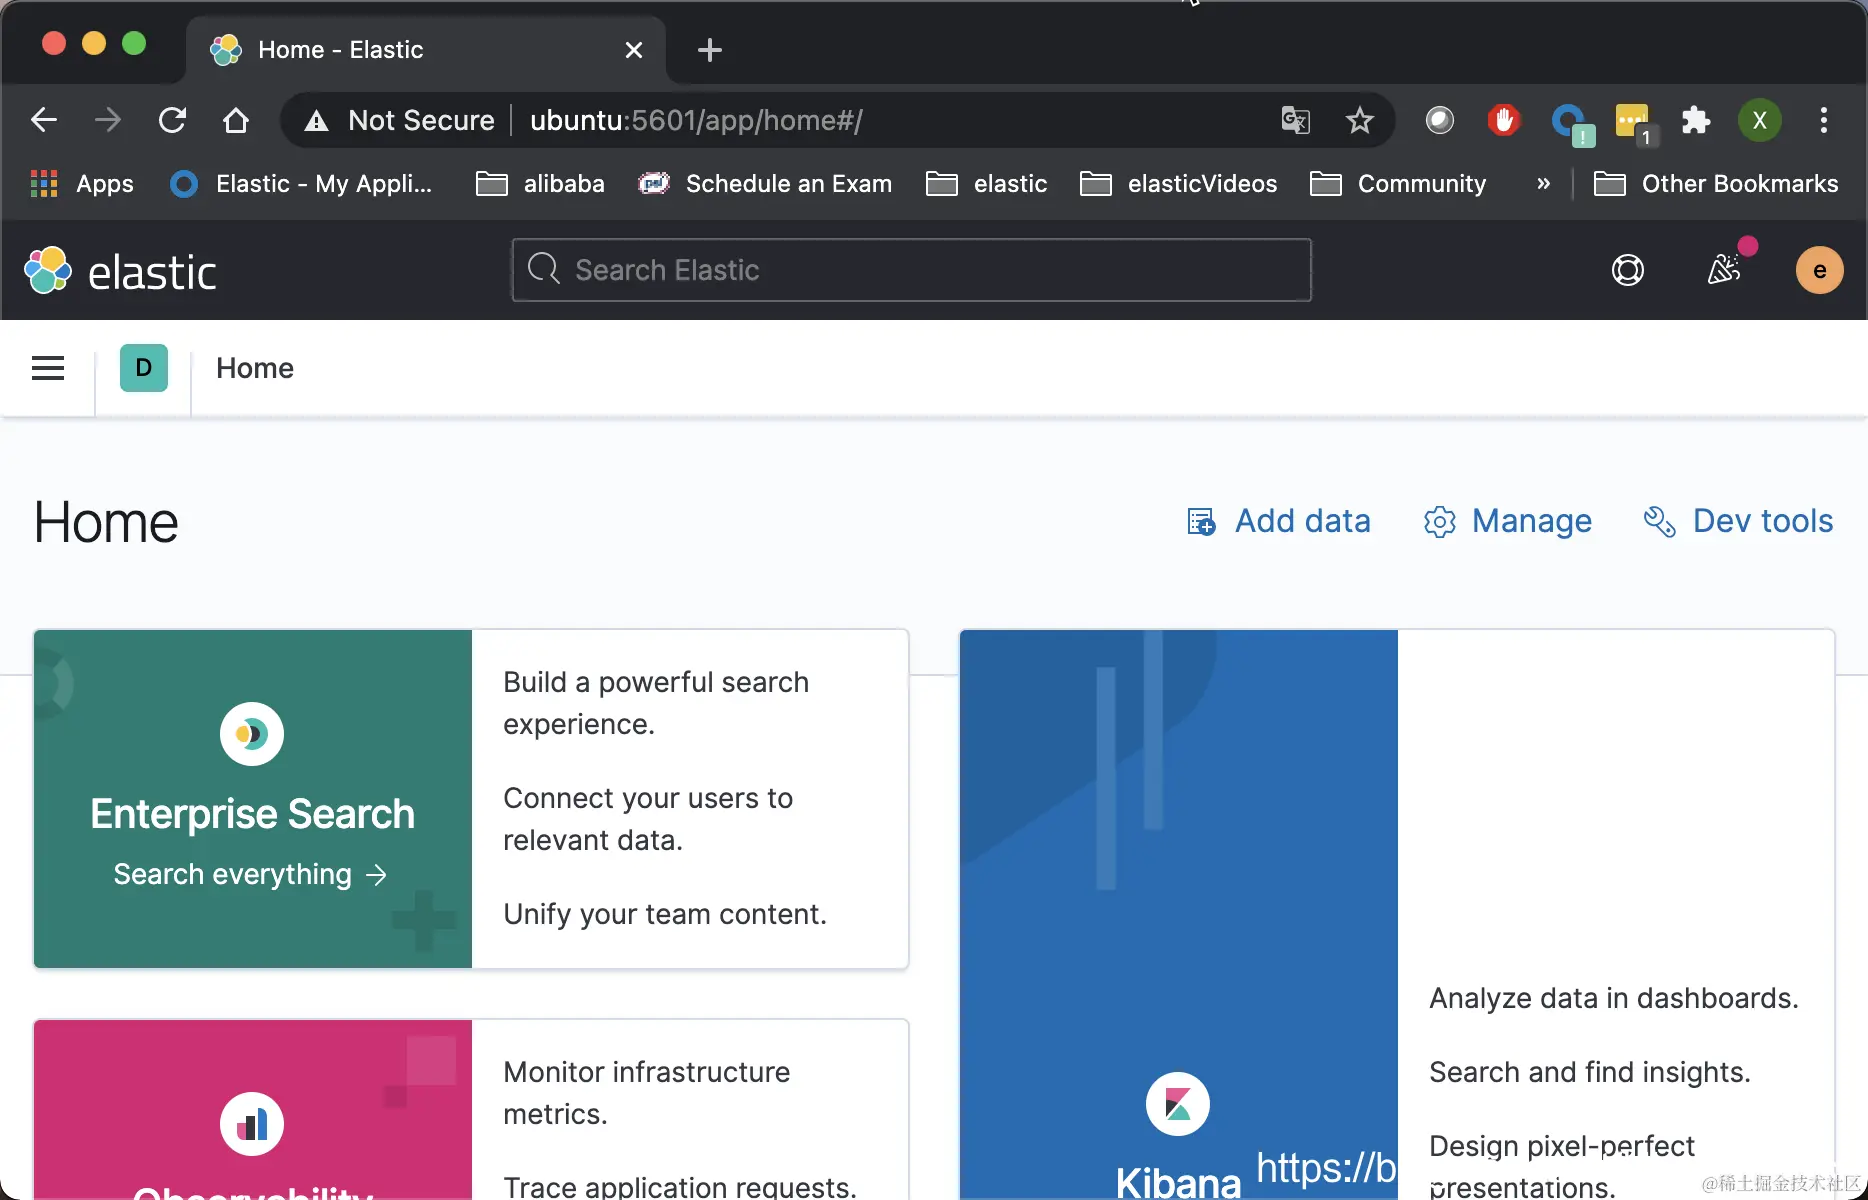Click 'Connect your users to relevant data.' text
The image size is (1868, 1200).
[648, 819]
